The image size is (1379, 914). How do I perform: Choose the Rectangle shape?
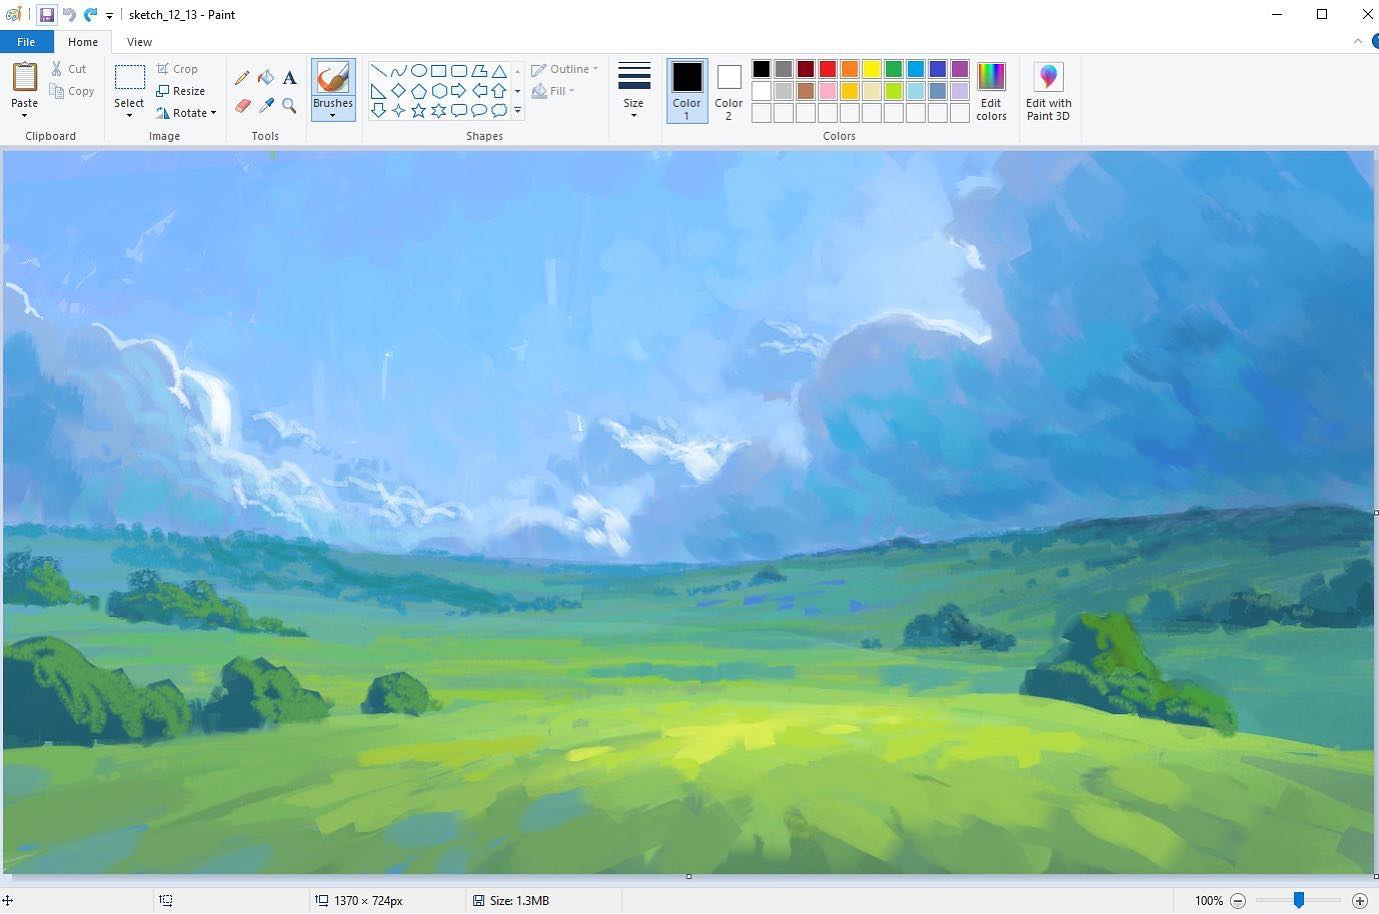click(x=439, y=71)
